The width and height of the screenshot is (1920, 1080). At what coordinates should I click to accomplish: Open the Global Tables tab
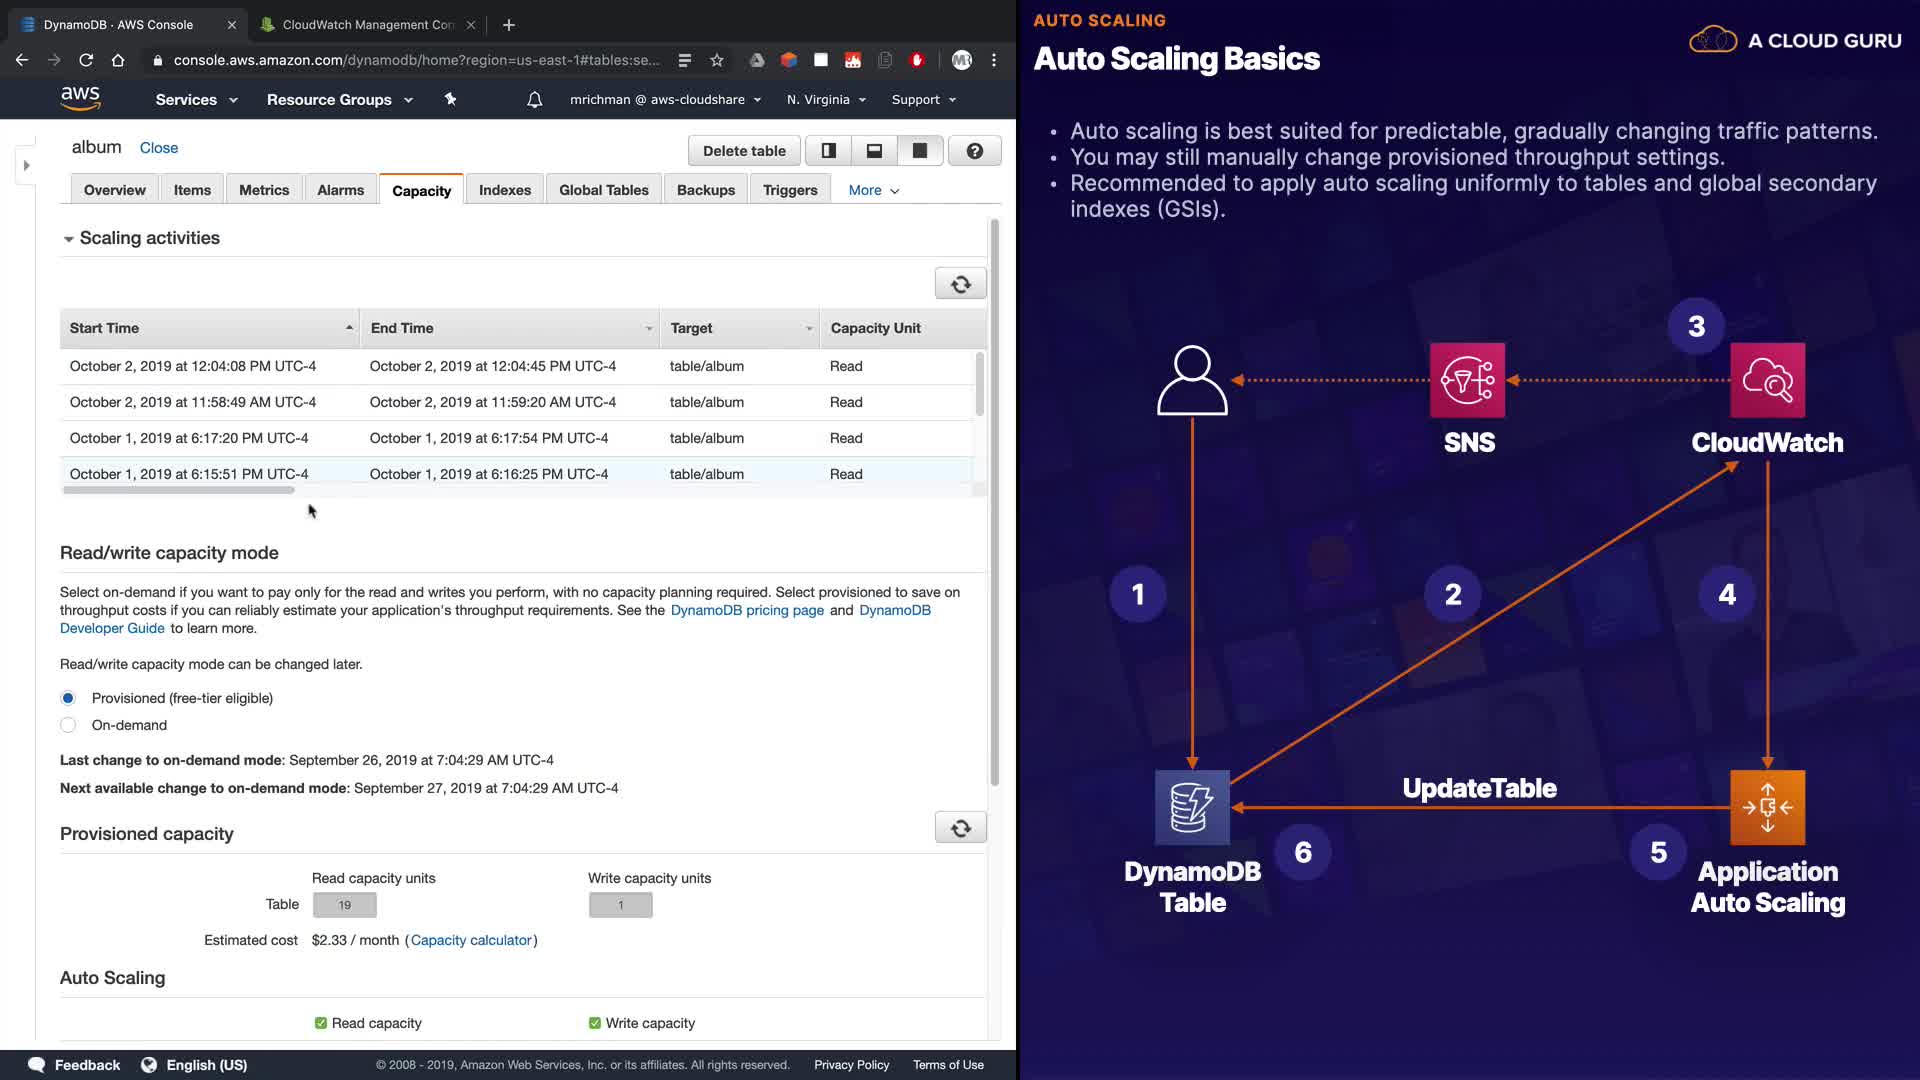point(603,190)
